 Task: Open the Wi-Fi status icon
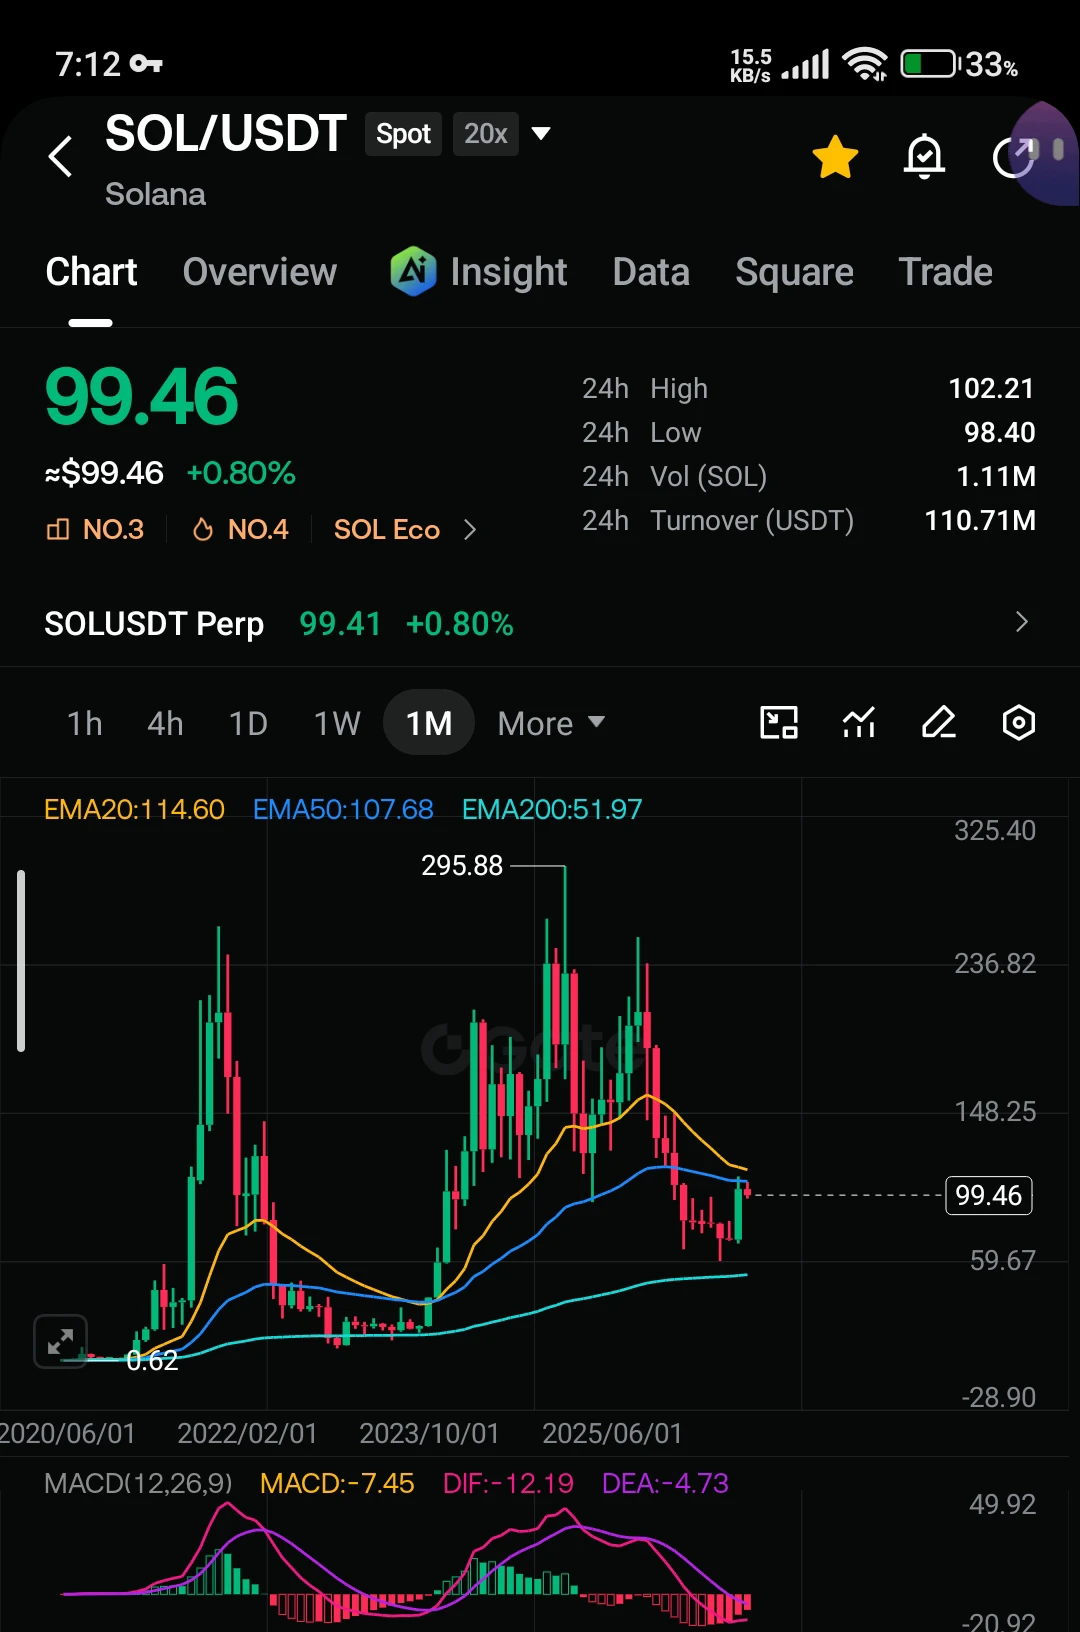pos(865,64)
